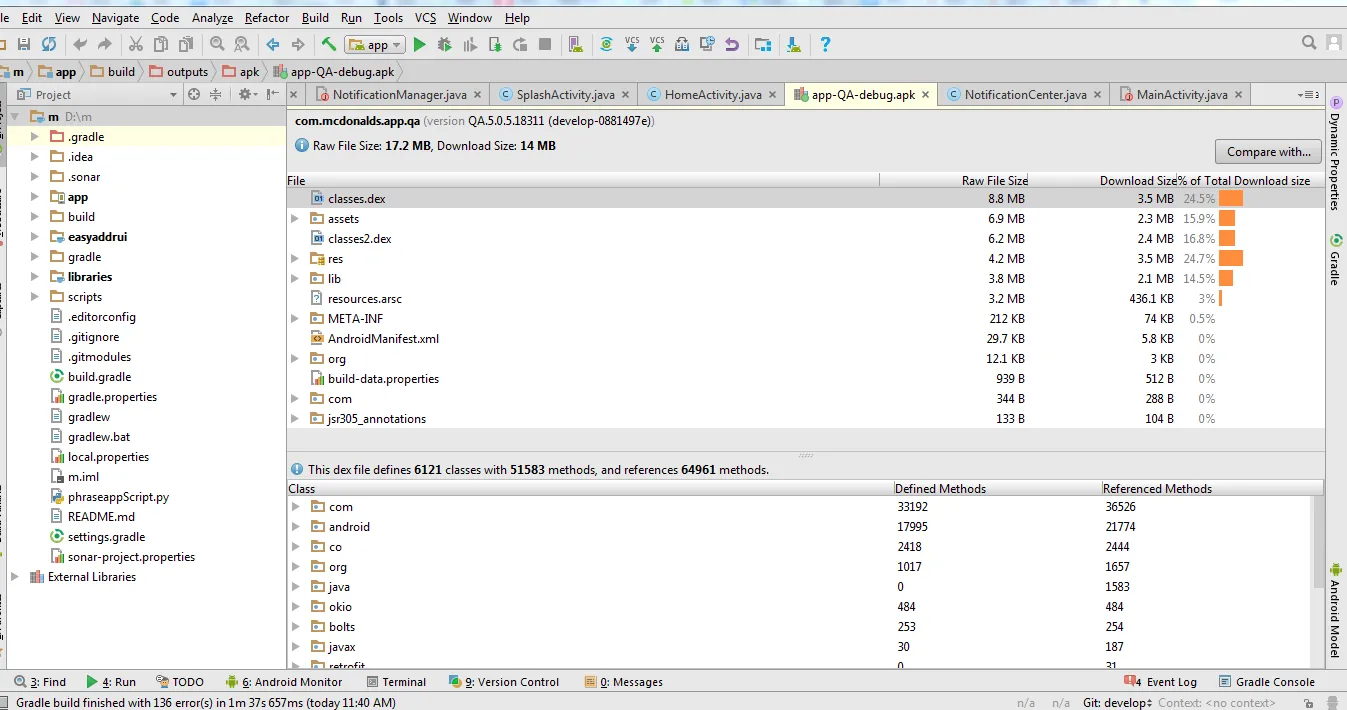Click the Redo arrow icon
This screenshot has height=710, width=1347.
(105, 44)
